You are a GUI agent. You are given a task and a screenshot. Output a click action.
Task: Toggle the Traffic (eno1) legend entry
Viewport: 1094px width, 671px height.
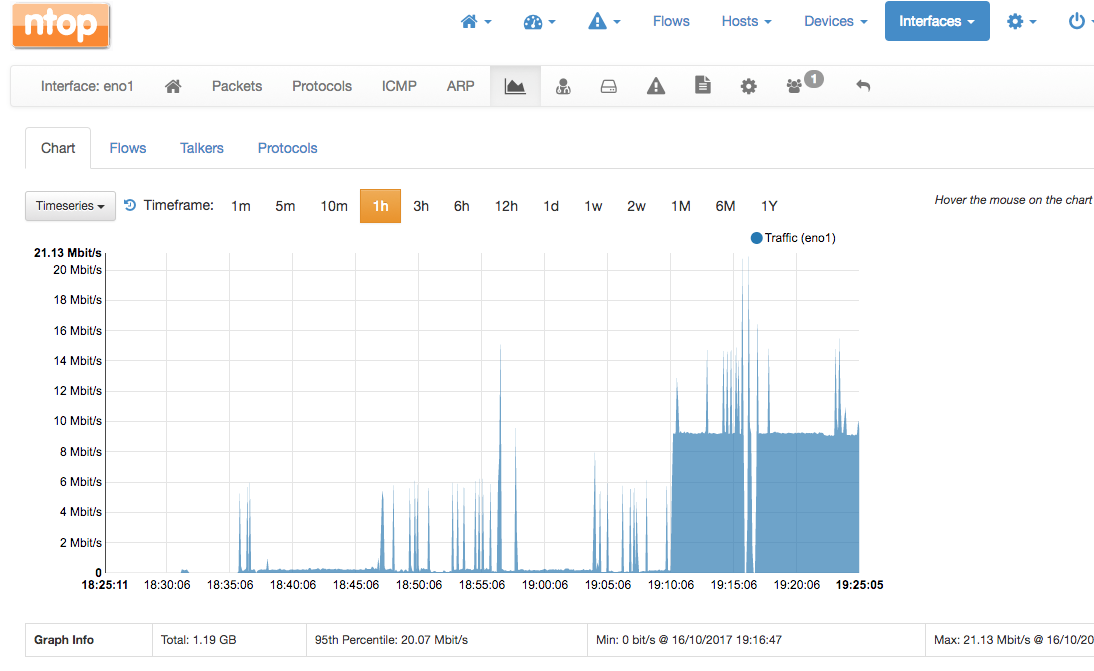coord(792,238)
